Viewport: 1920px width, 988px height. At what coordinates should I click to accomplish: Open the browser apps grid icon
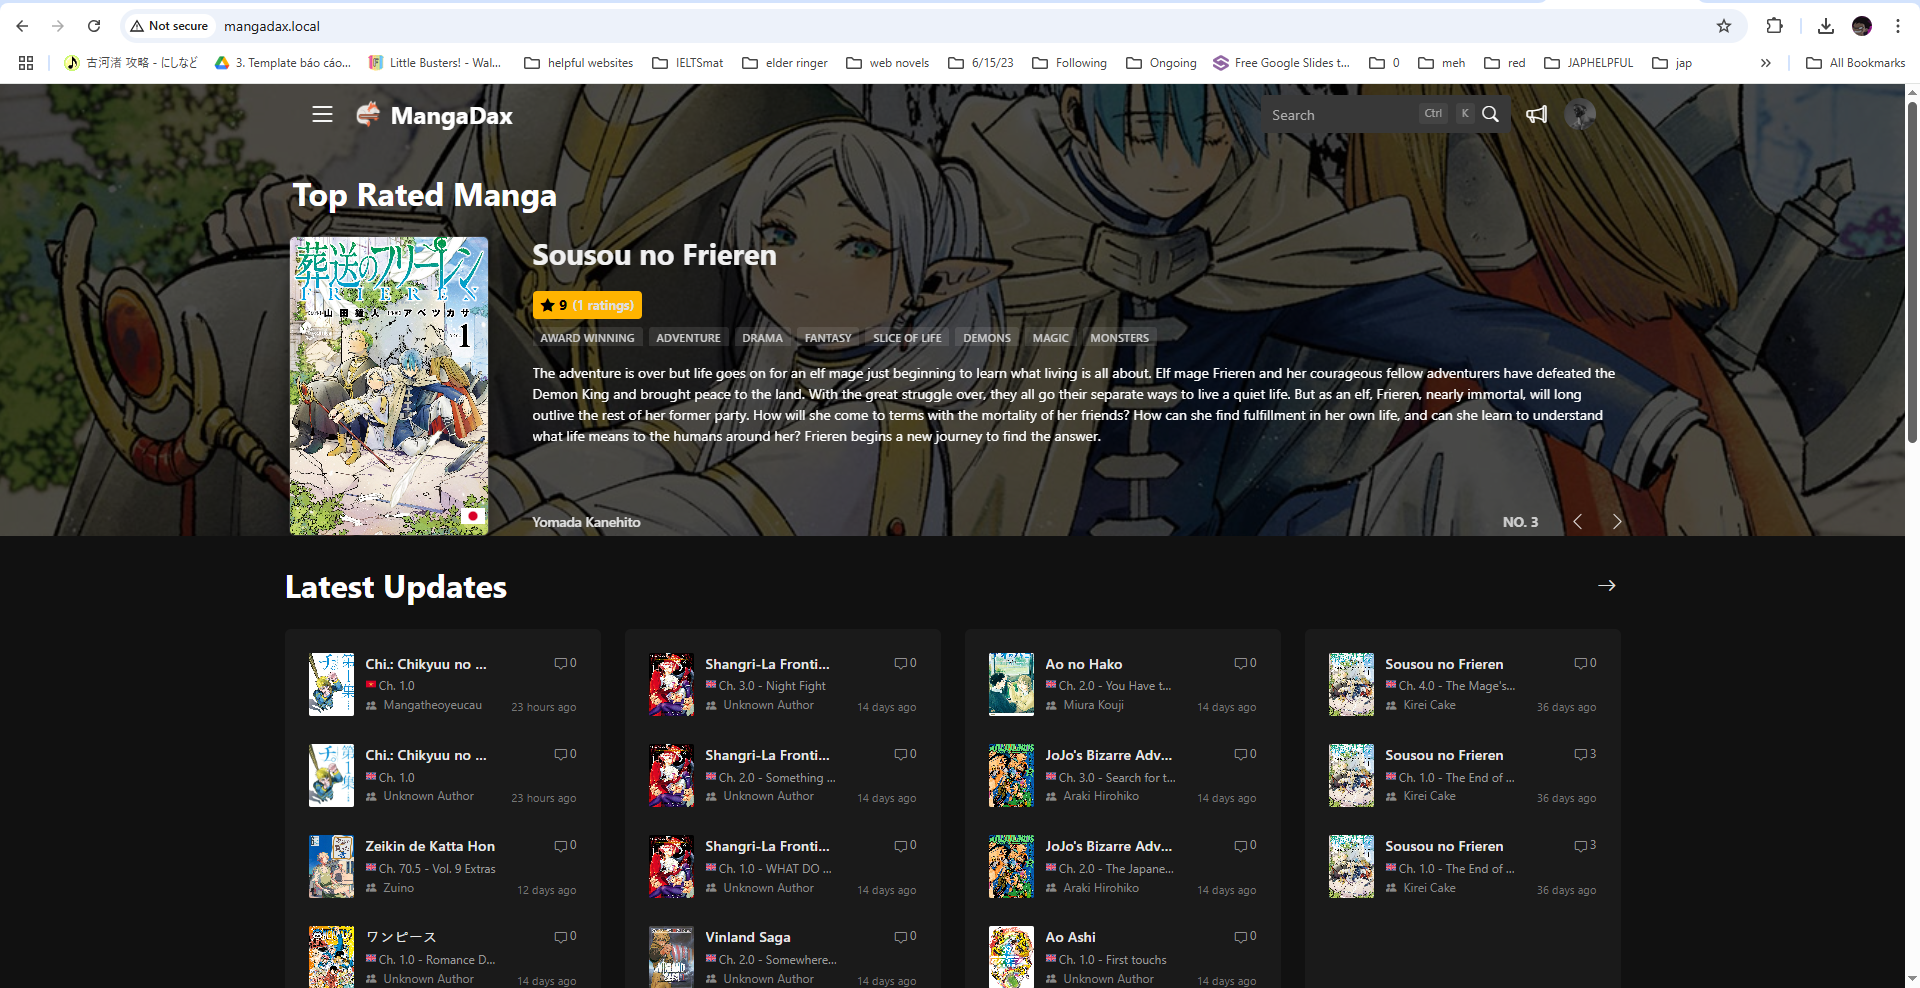(x=26, y=63)
